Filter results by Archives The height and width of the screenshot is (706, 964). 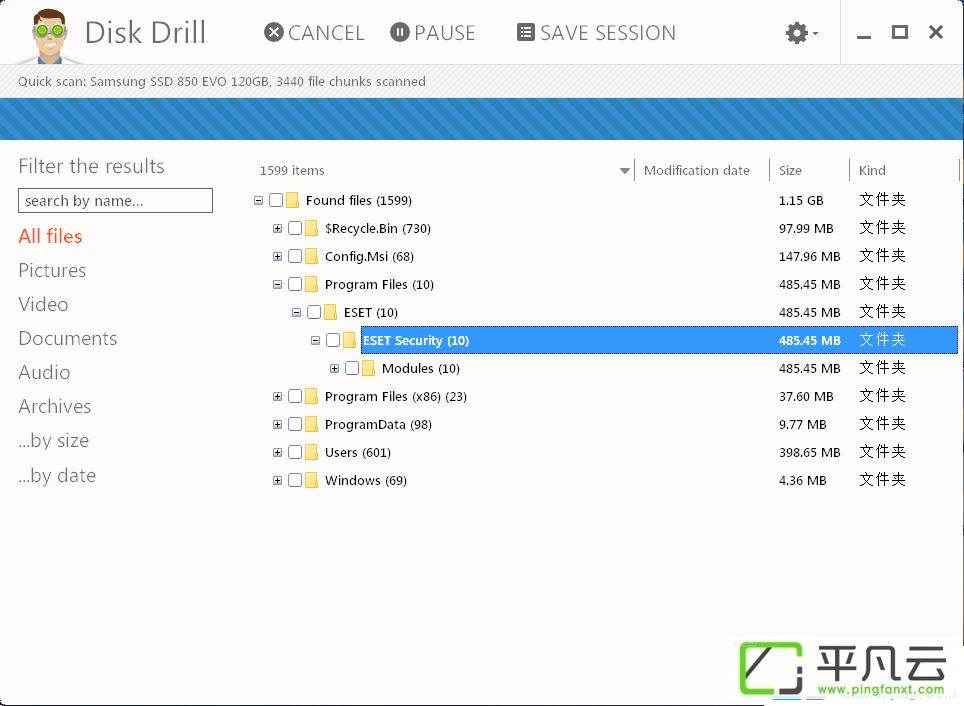pos(55,407)
